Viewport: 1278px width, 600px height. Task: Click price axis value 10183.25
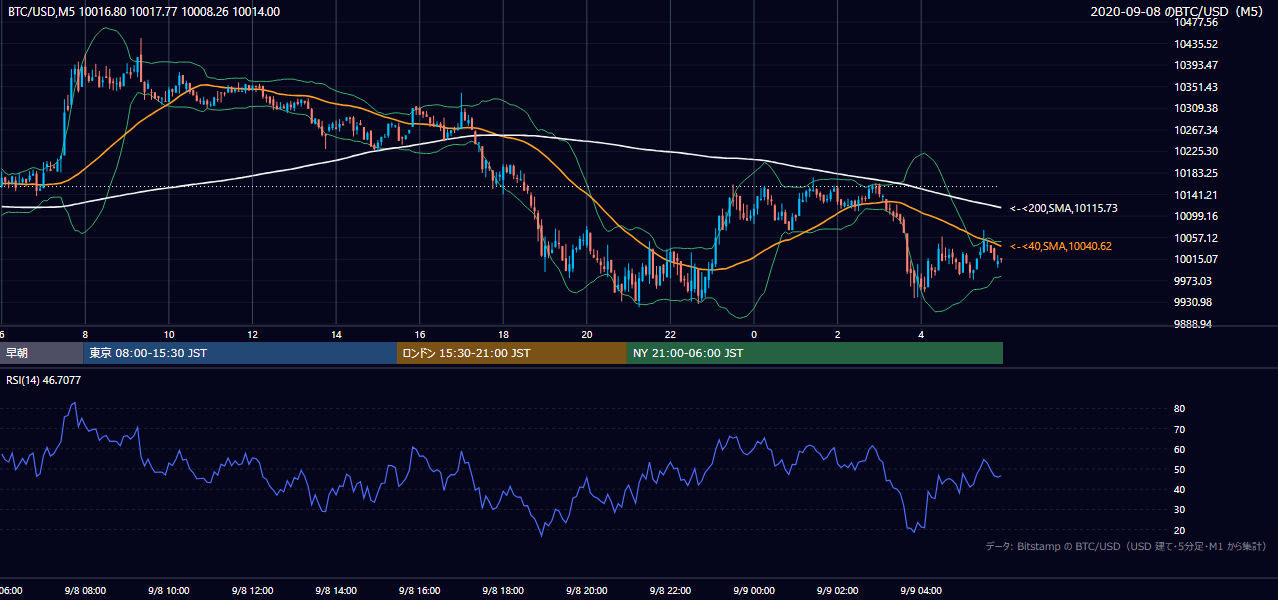click(x=1195, y=173)
